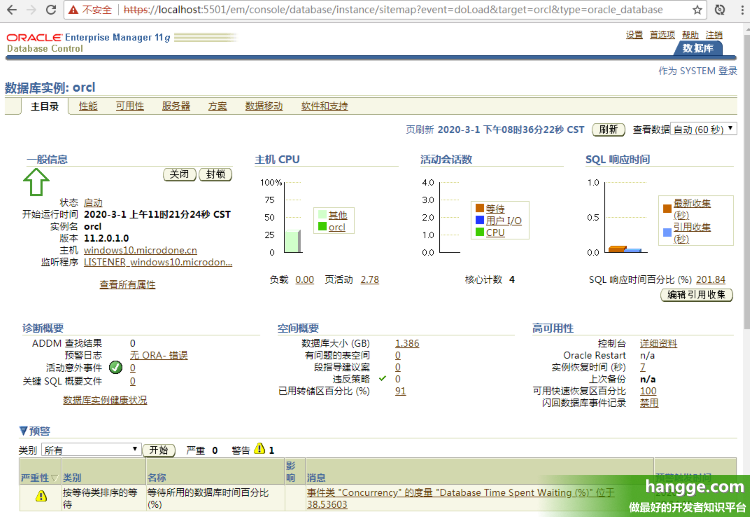Click the blue 用户 I/O legend swatch
The height and width of the screenshot is (517, 750).
(x=480, y=220)
